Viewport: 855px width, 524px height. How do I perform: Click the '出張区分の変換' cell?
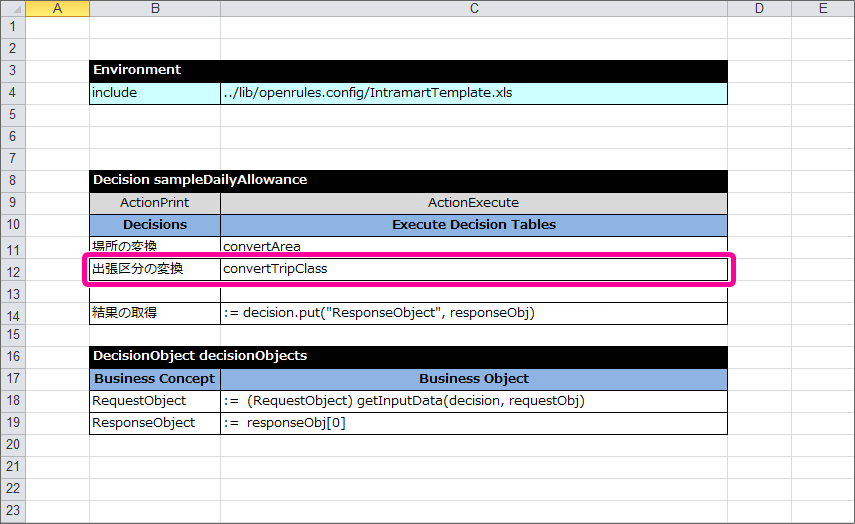(155, 269)
